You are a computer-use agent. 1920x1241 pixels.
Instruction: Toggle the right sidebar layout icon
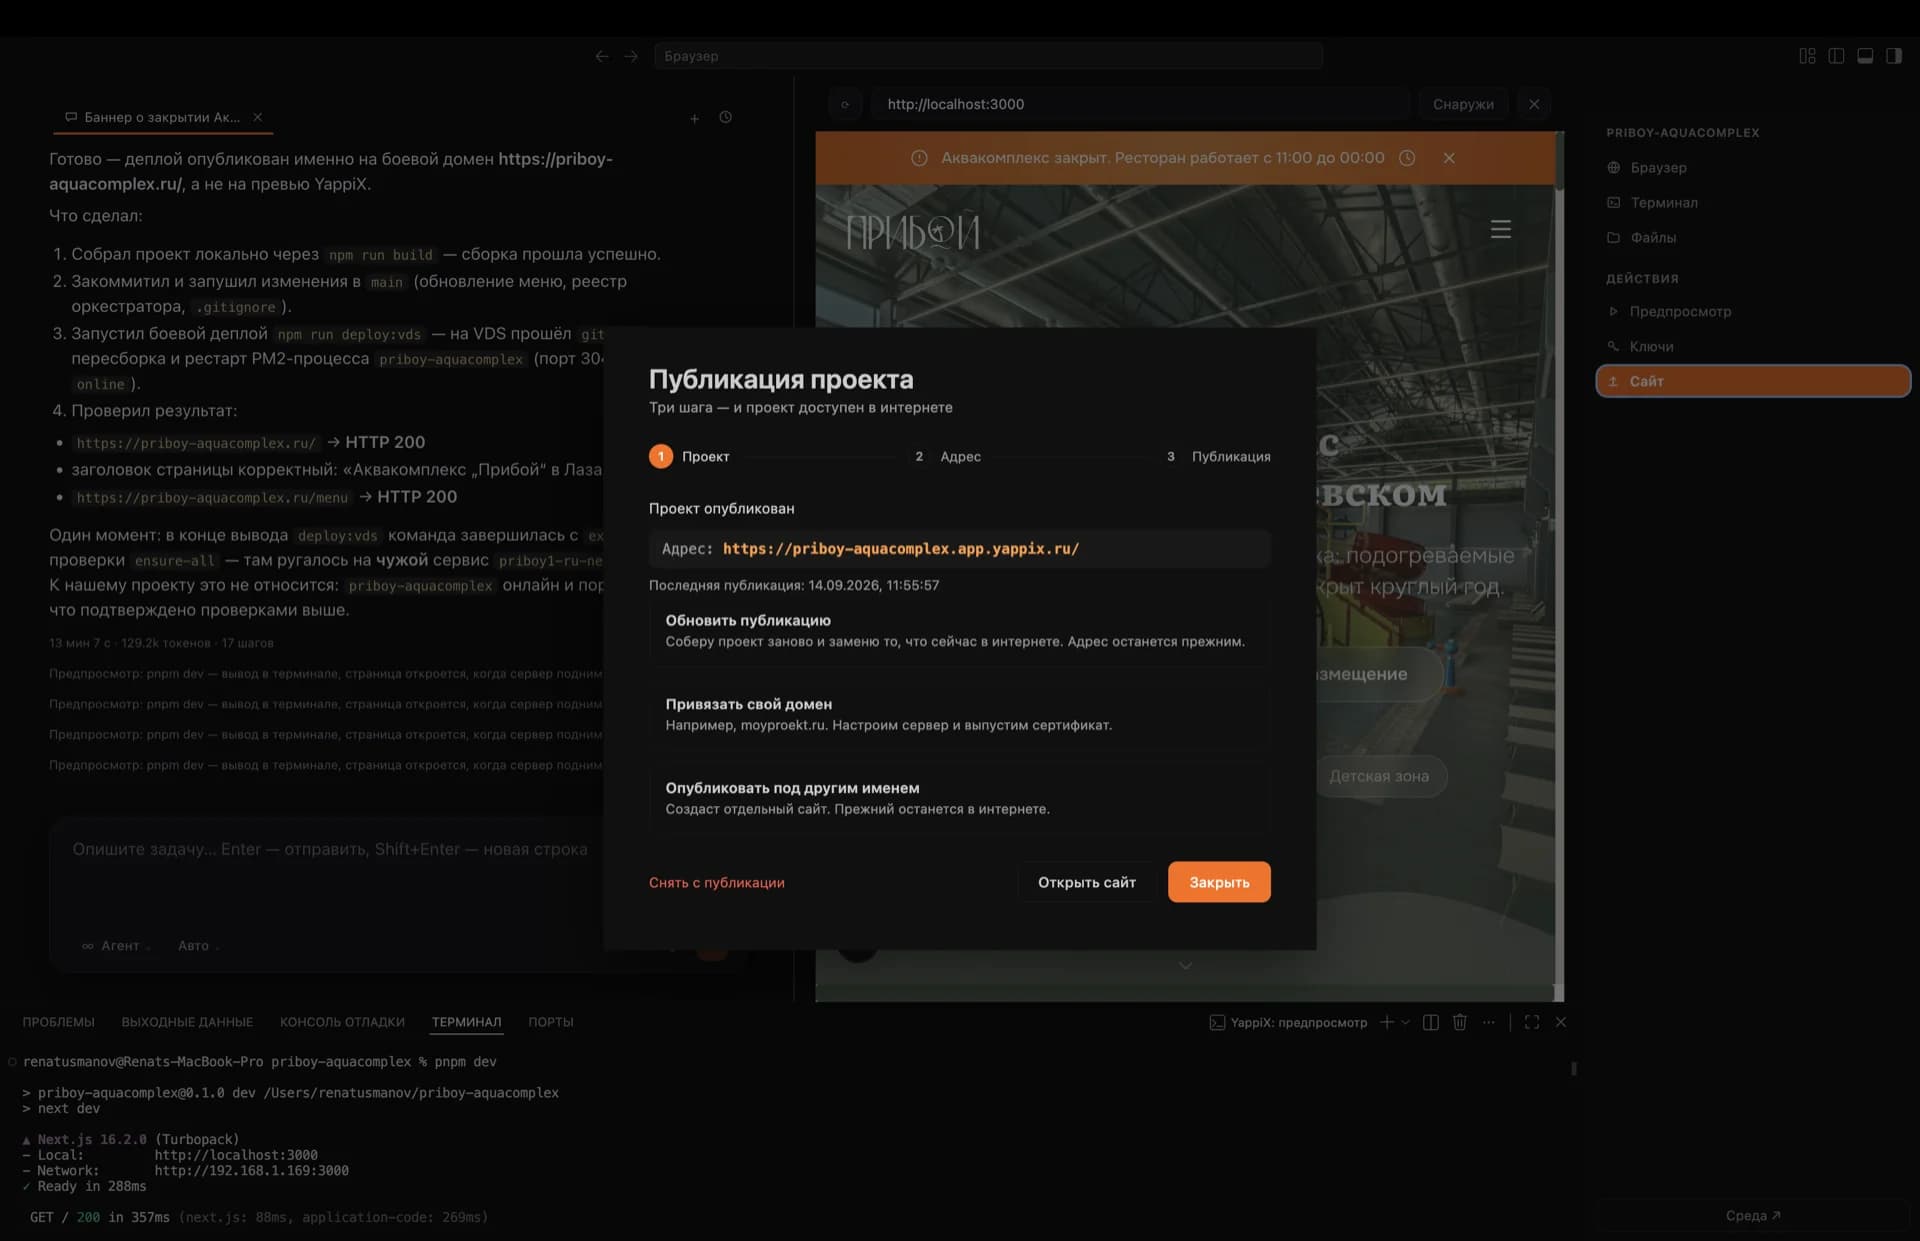tap(1894, 56)
